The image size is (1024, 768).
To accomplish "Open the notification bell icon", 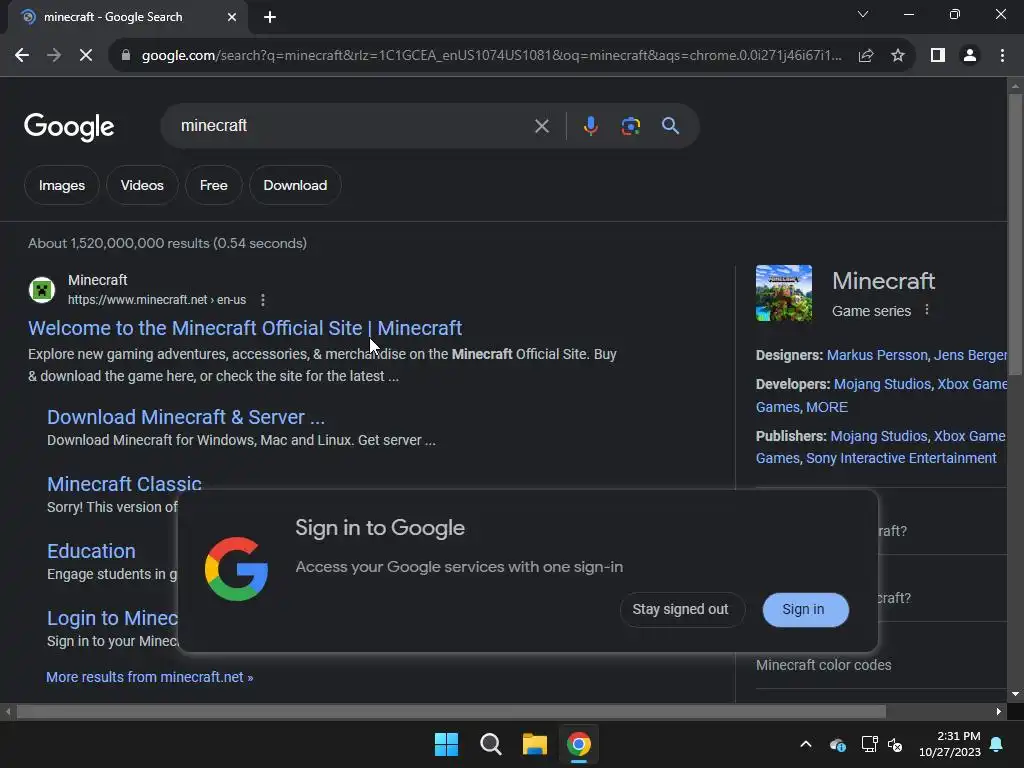I will (x=997, y=744).
